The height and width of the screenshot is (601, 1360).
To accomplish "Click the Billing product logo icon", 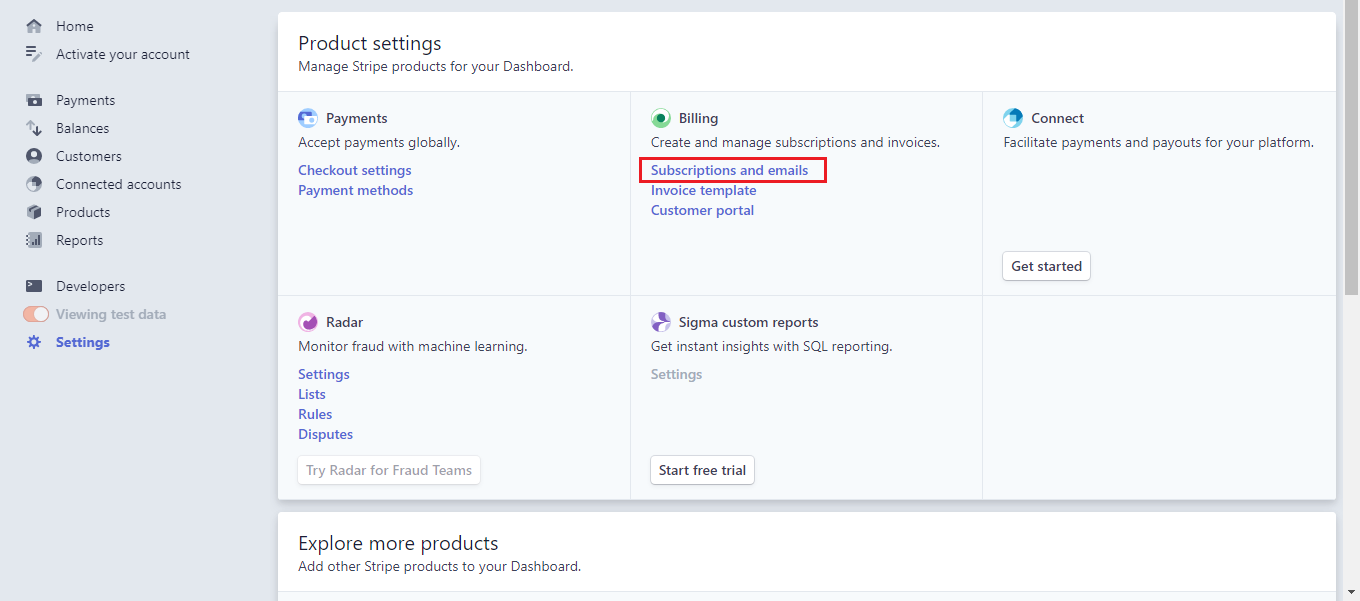I will tap(661, 118).
